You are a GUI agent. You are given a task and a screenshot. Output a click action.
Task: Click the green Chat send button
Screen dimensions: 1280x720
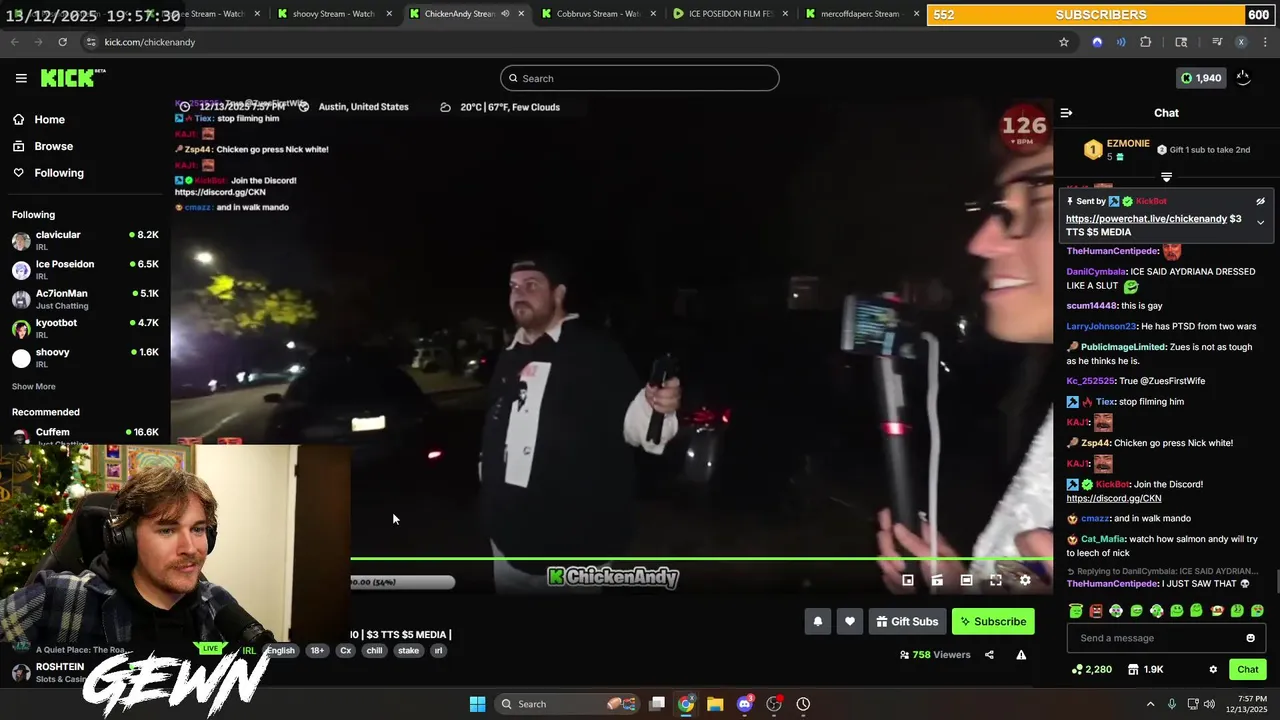tap(1247, 670)
